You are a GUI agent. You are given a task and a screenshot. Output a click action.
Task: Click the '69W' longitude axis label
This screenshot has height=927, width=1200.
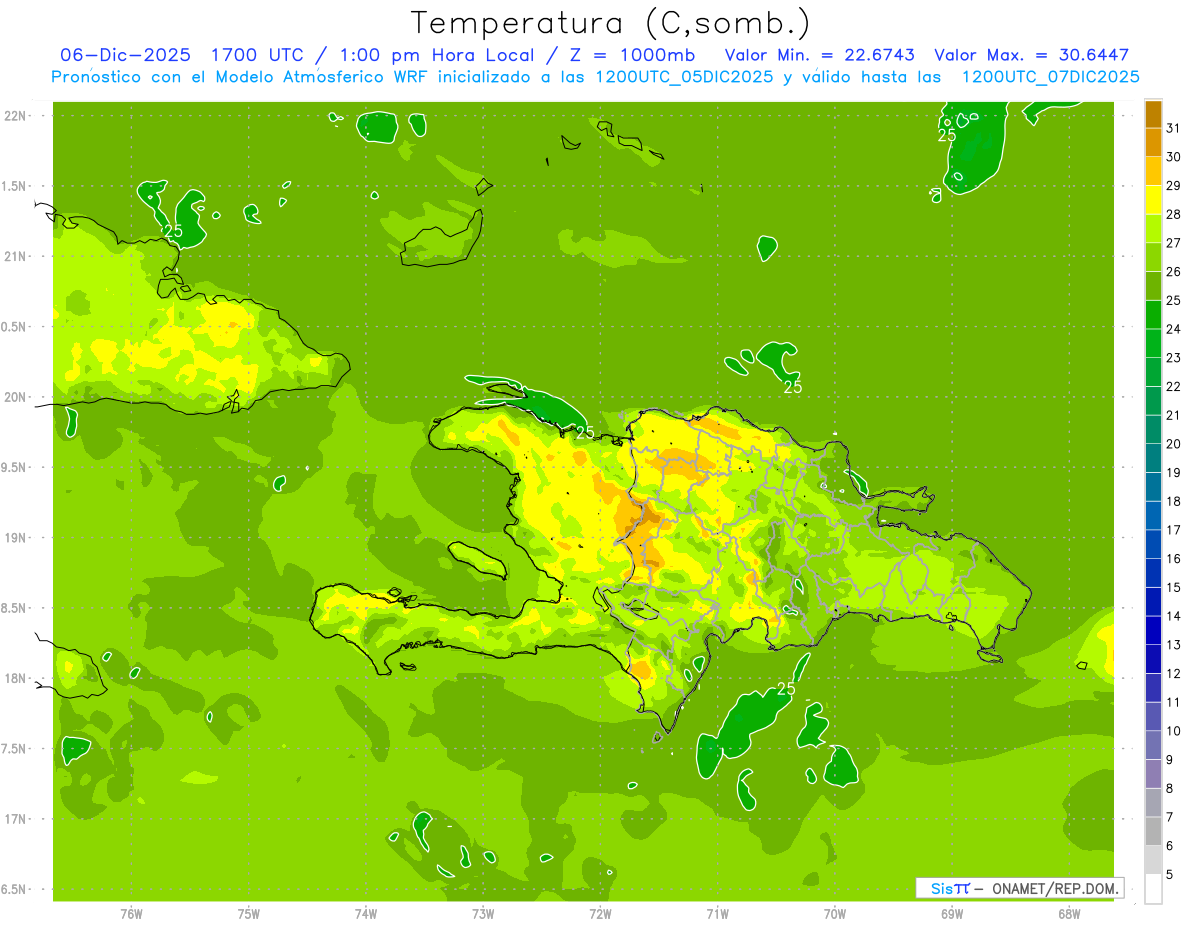952,914
